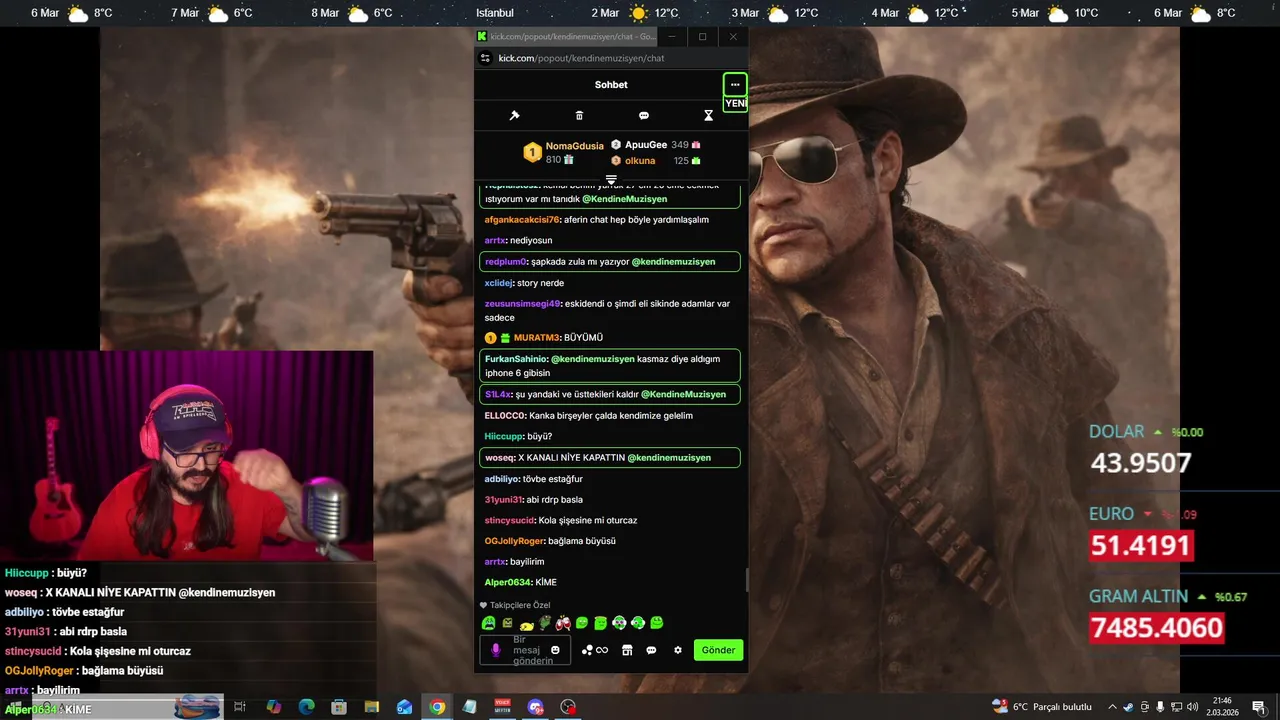Click username adbiliyo in chat popup
1280x720 pixels.
pyautogui.click(x=502, y=479)
